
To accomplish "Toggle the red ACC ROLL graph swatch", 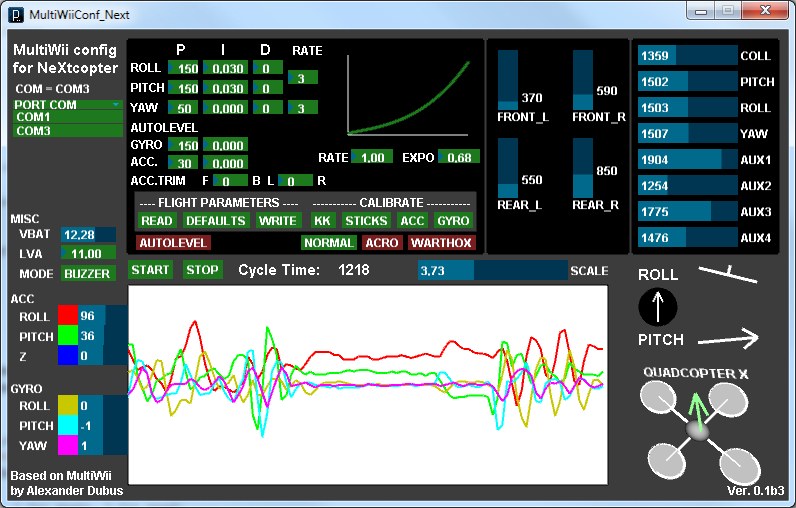I will 68,315.
